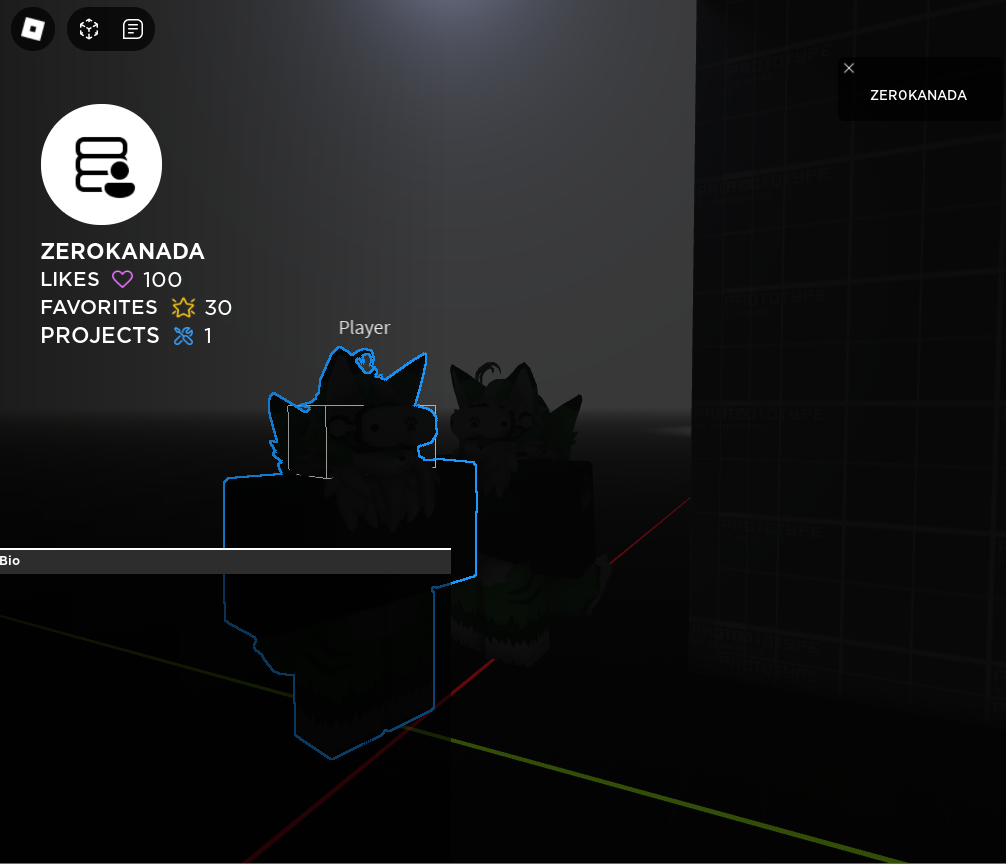Select the 3D transform gizmo icon
The width and height of the screenshot is (1006, 864).
click(x=89, y=29)
